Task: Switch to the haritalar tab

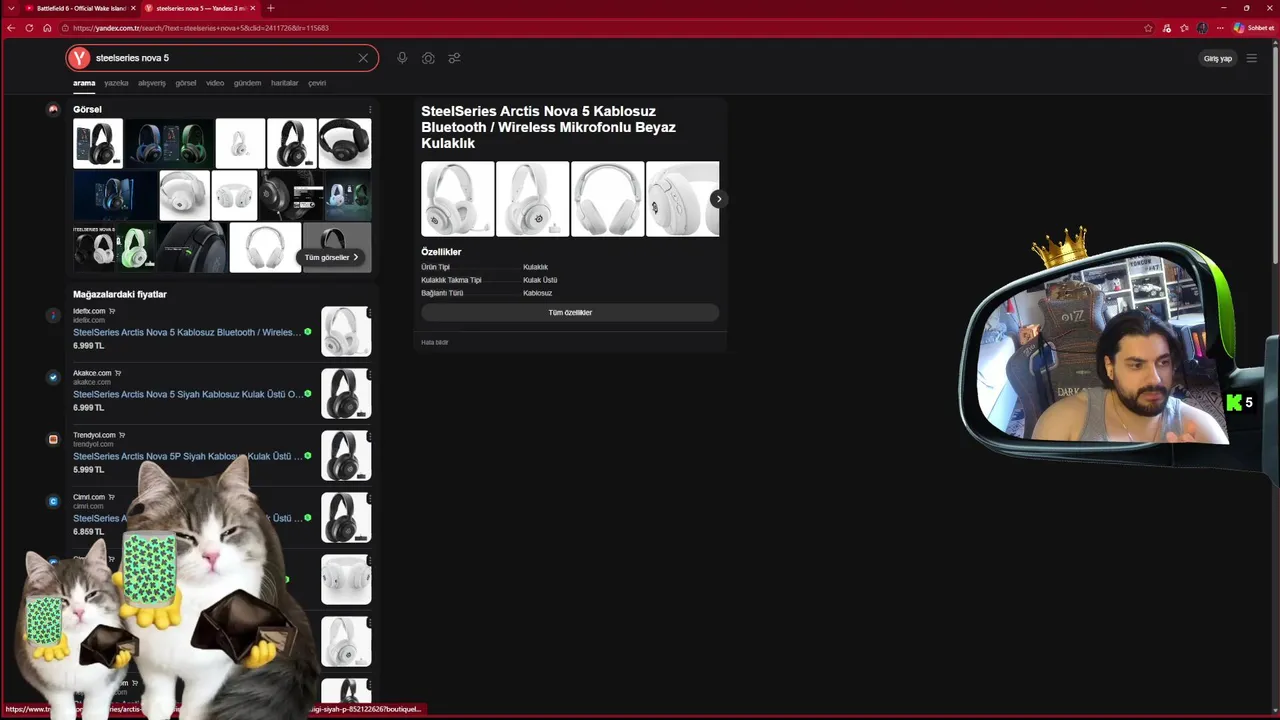Action: (x=284, y=83)
